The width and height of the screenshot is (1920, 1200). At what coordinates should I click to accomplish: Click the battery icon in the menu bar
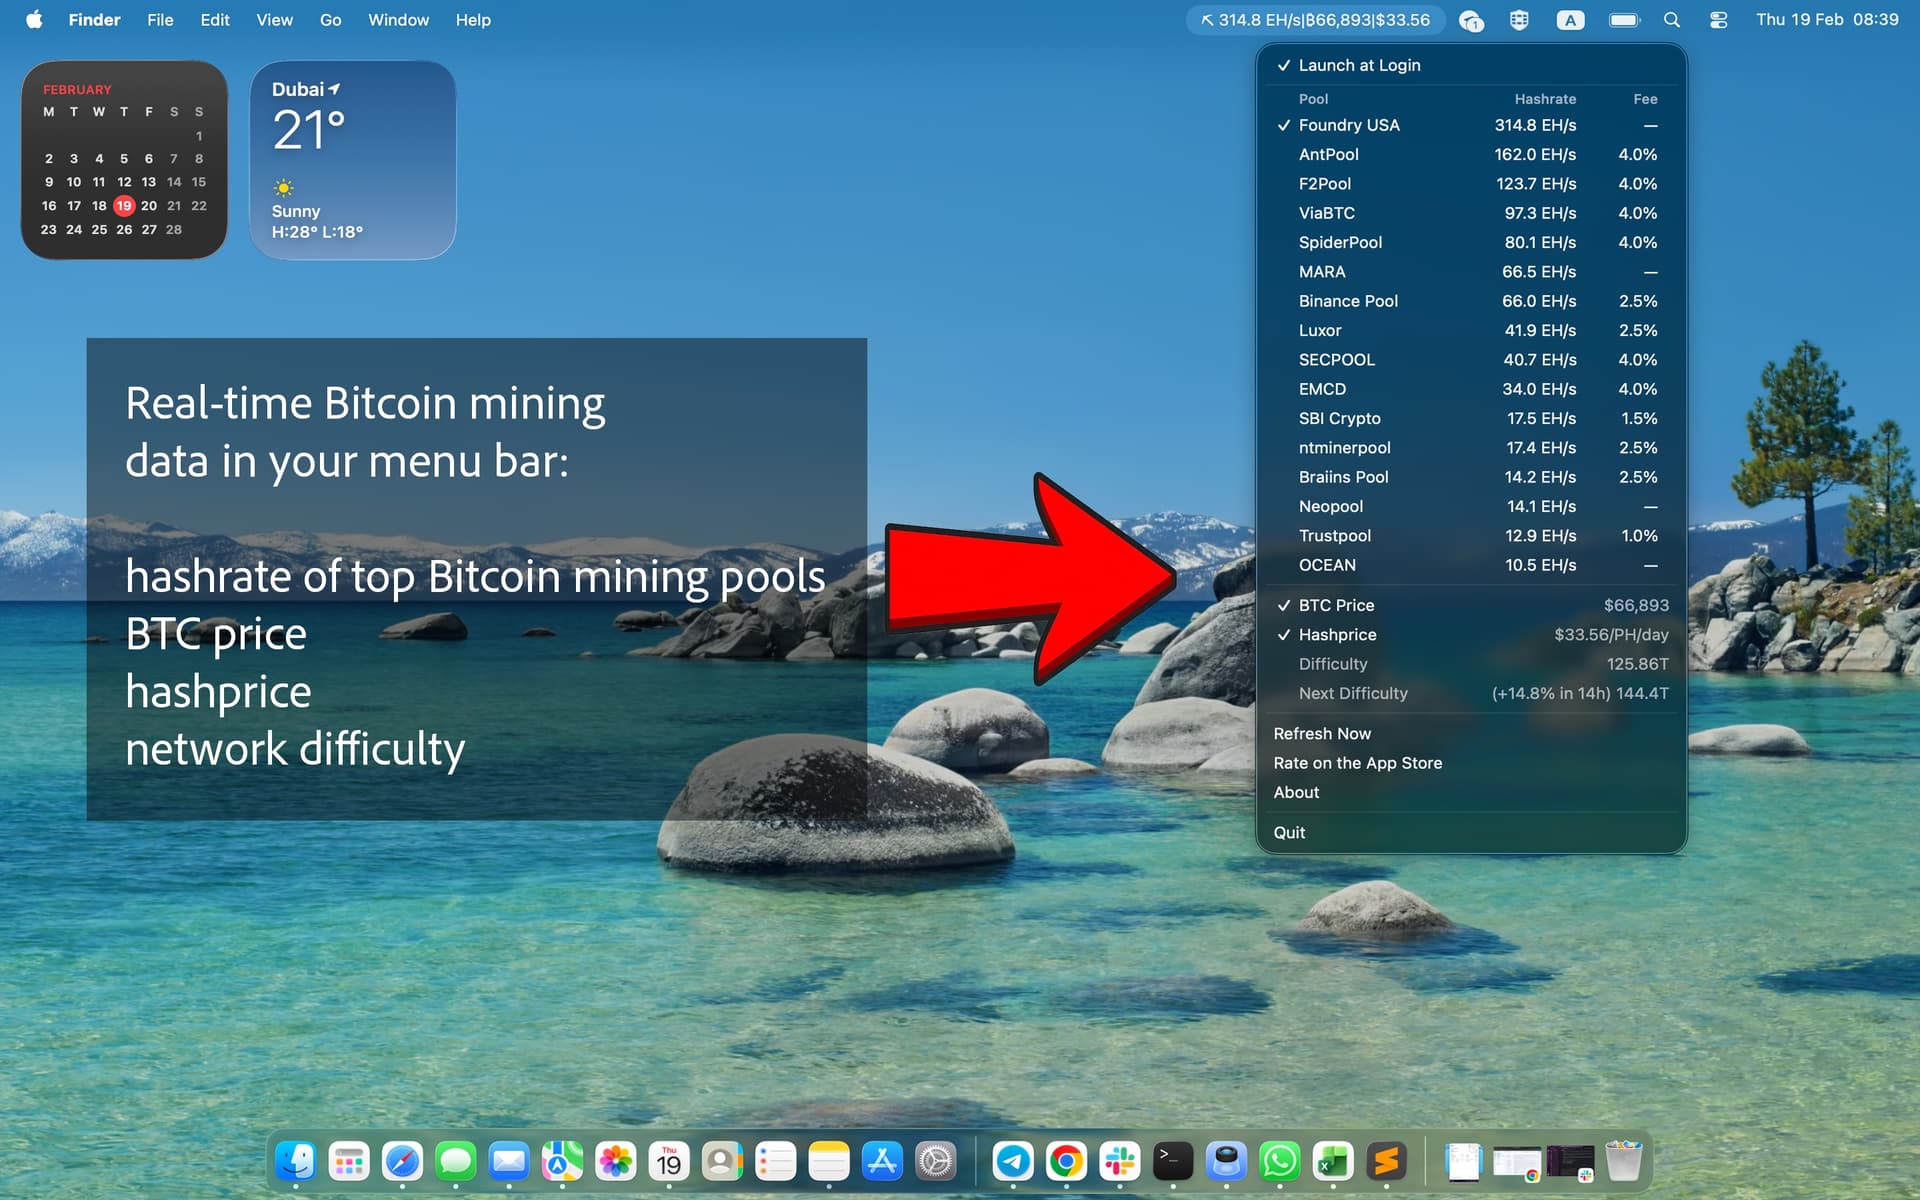click(x=1623, y=19)
